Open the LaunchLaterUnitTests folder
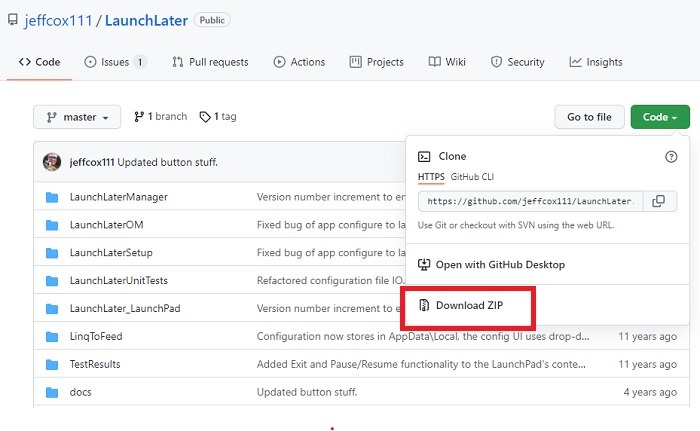700x431 pixels. 119,280
